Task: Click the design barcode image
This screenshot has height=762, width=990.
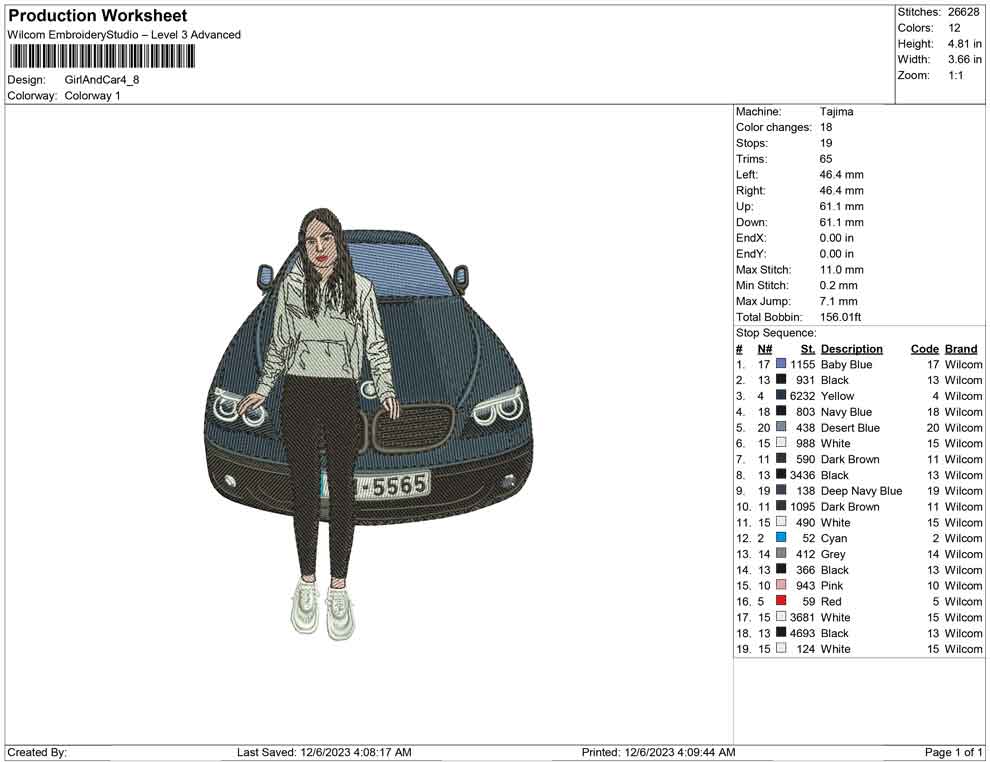Action: [x=100, y=55]
